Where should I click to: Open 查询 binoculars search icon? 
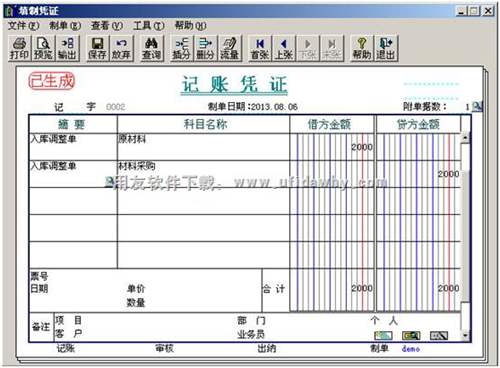click(151, 48)
